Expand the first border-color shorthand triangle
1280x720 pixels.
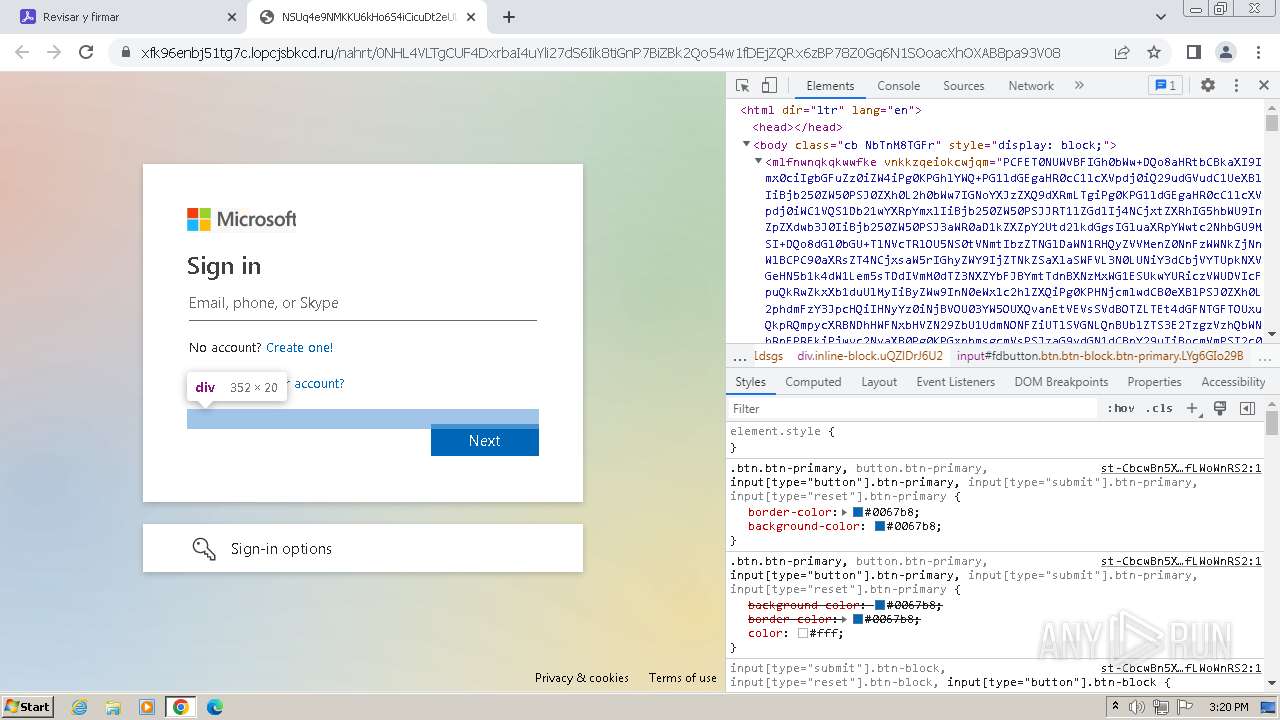coord(844,512)
